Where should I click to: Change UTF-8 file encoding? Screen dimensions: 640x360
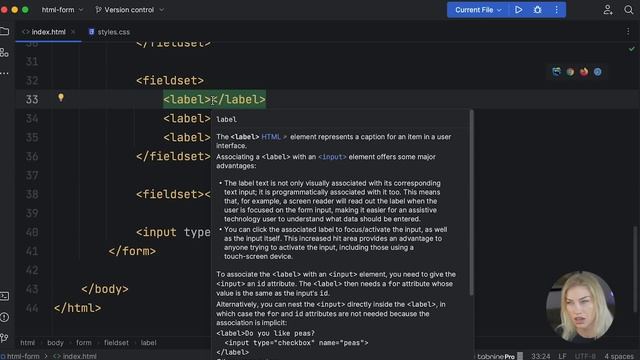click(x=585, y=356)
